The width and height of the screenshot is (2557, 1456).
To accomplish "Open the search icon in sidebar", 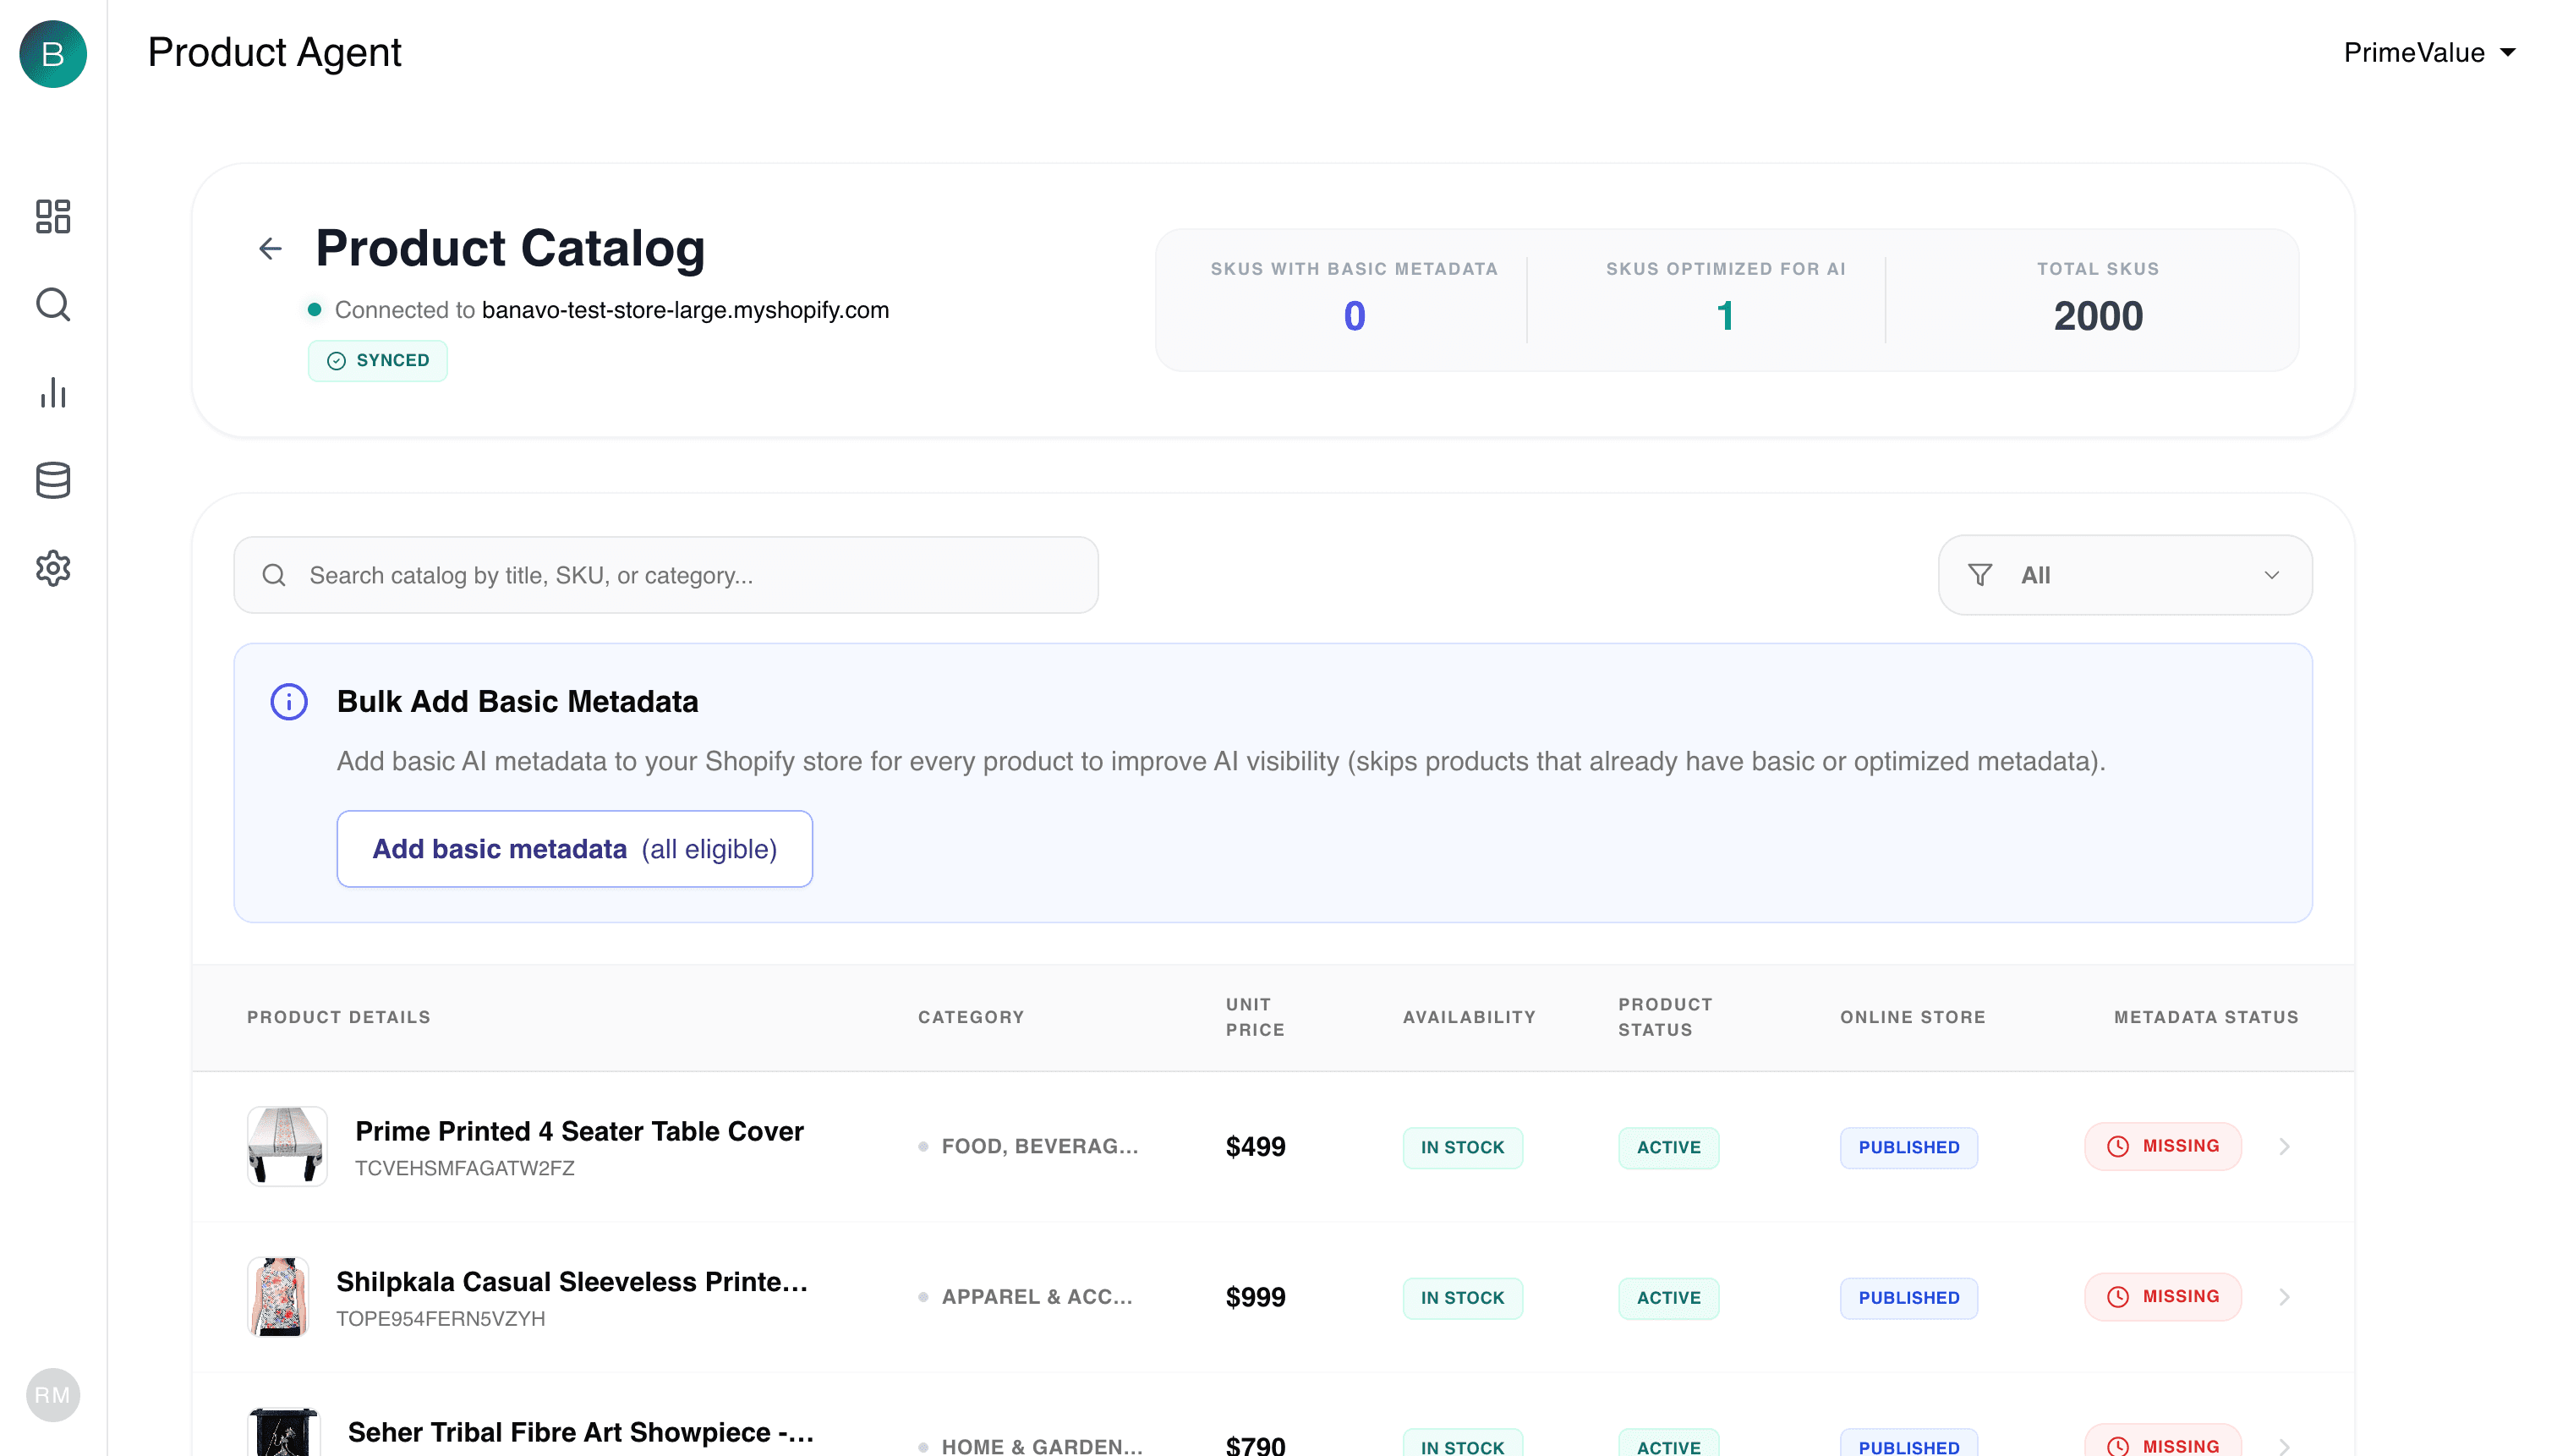I will (53, 304).
